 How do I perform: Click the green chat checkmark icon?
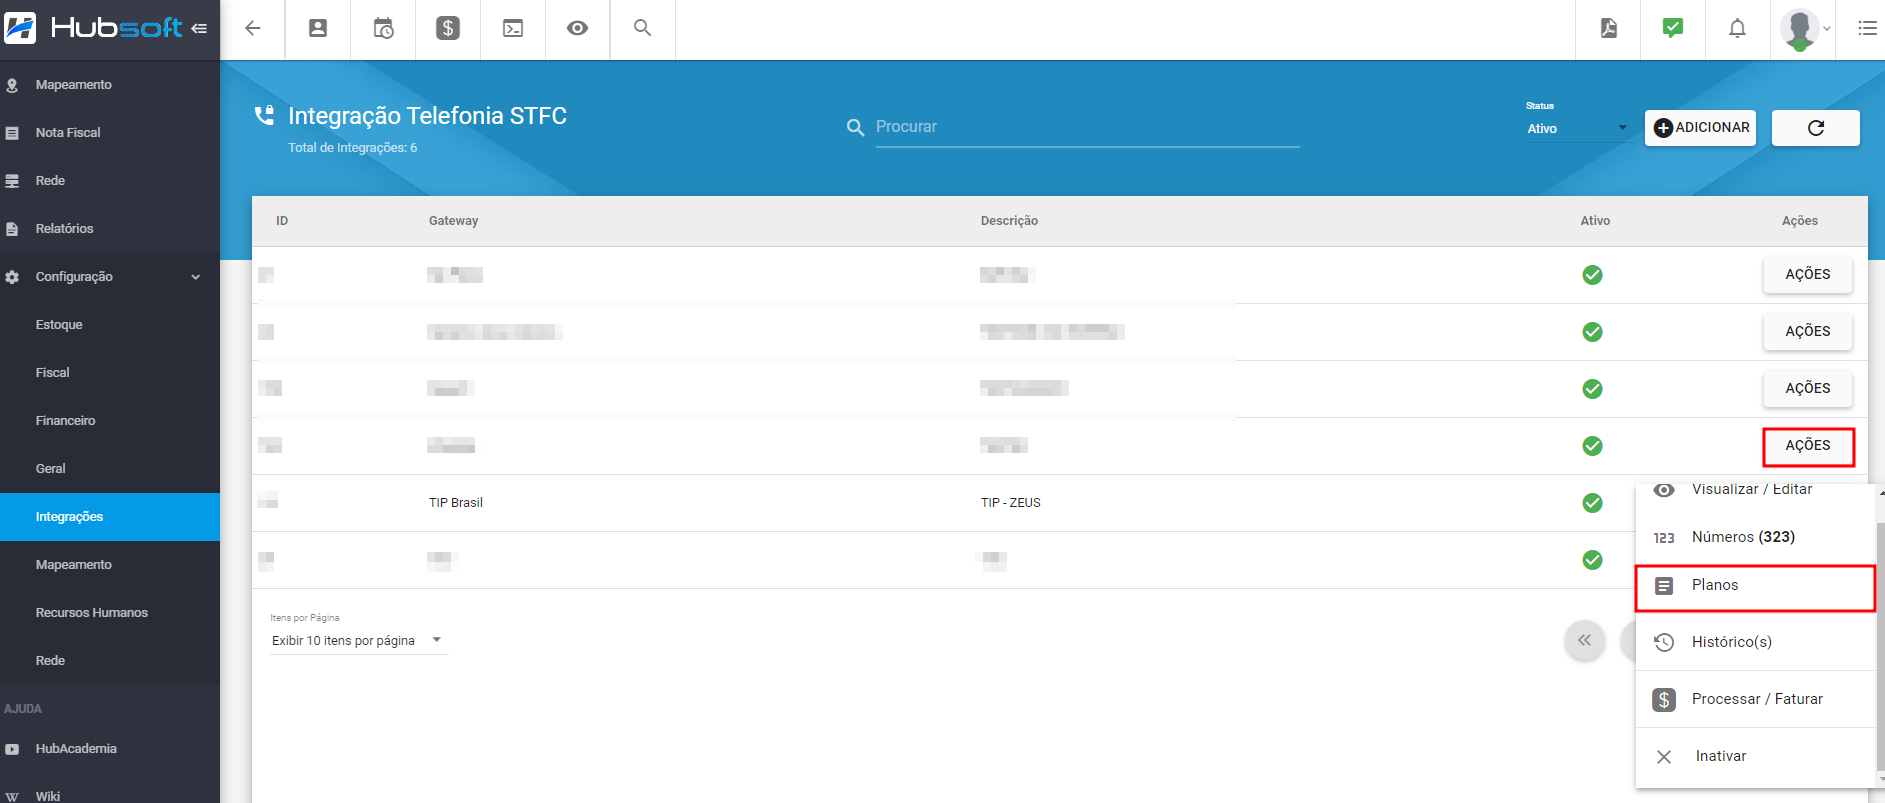(1673, 28)
